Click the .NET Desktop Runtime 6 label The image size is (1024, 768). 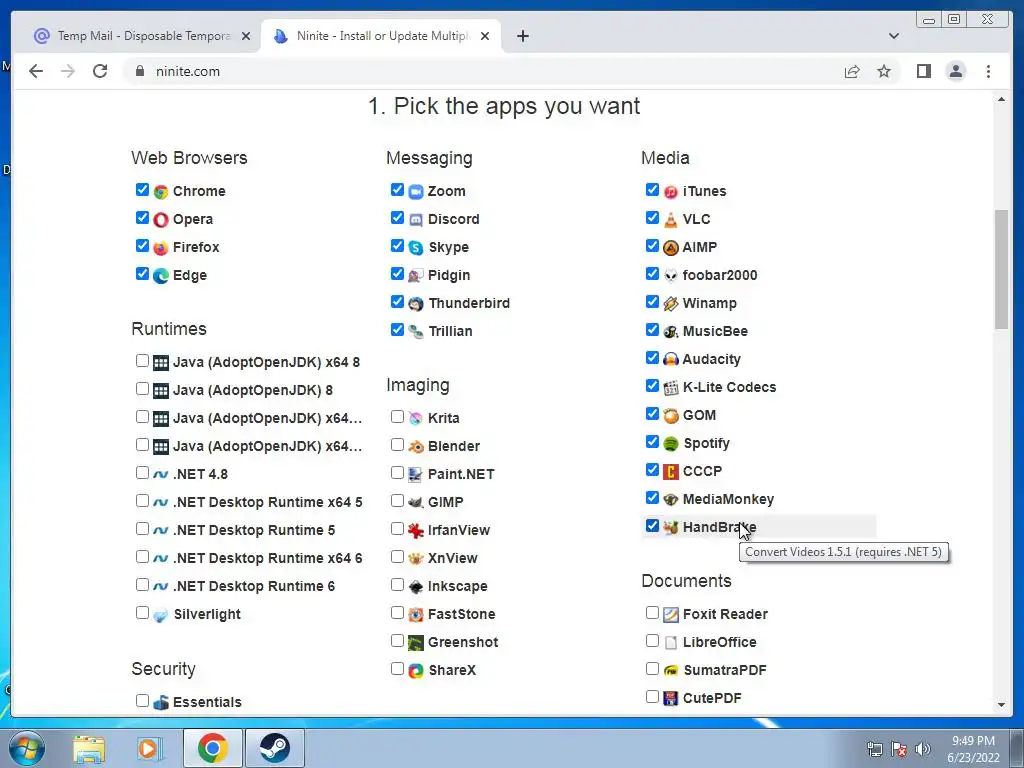(x=253, y=586)
